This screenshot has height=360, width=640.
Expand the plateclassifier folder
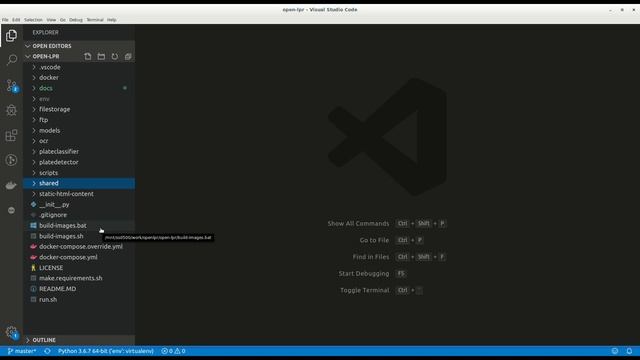(x=79, y=151)
